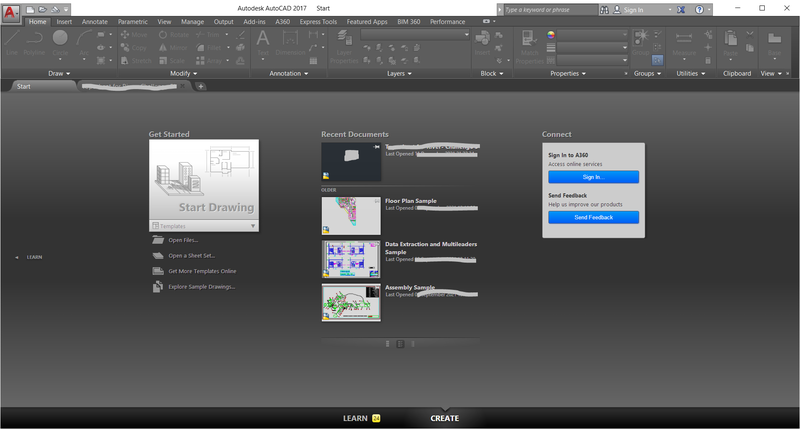Click the Open file icon in Quick Access

(x=43, y=10)
